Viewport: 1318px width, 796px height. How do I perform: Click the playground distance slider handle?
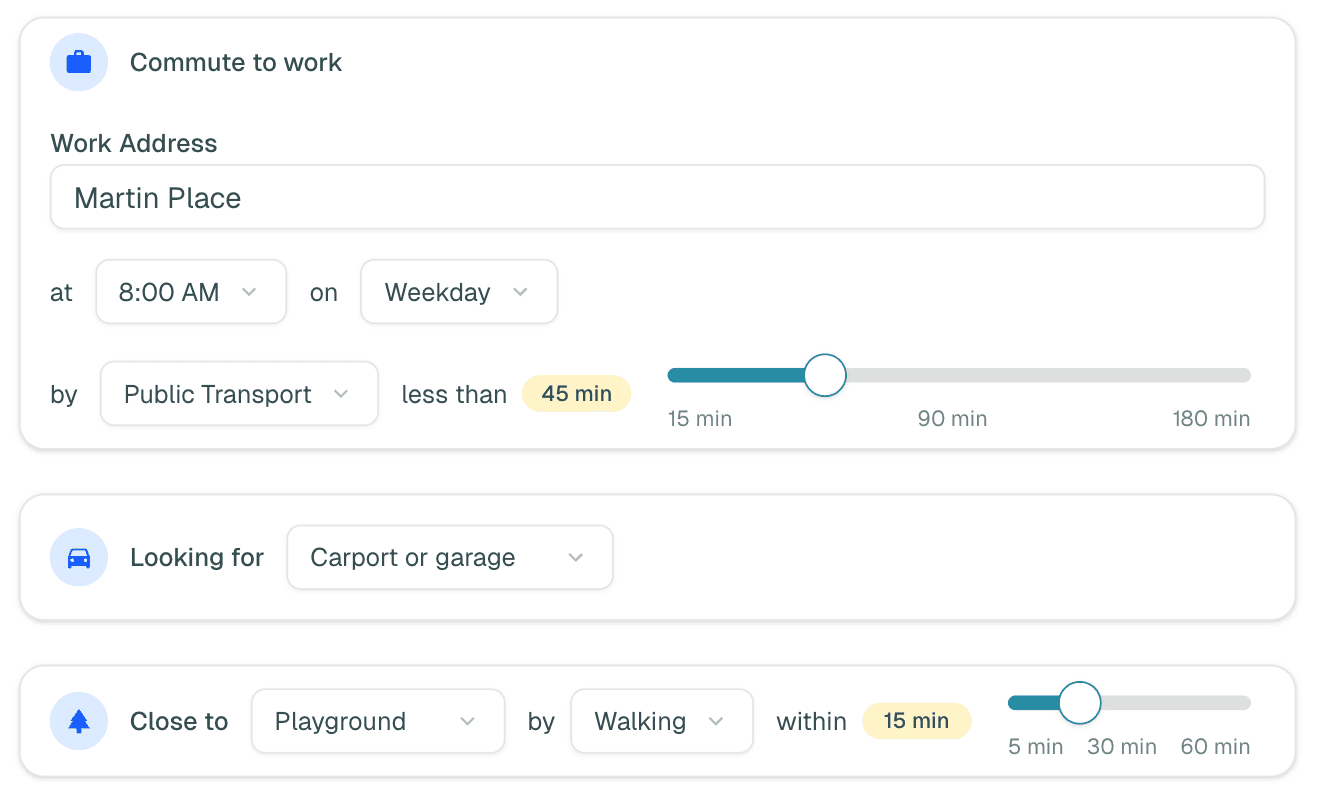[1079, 703]
